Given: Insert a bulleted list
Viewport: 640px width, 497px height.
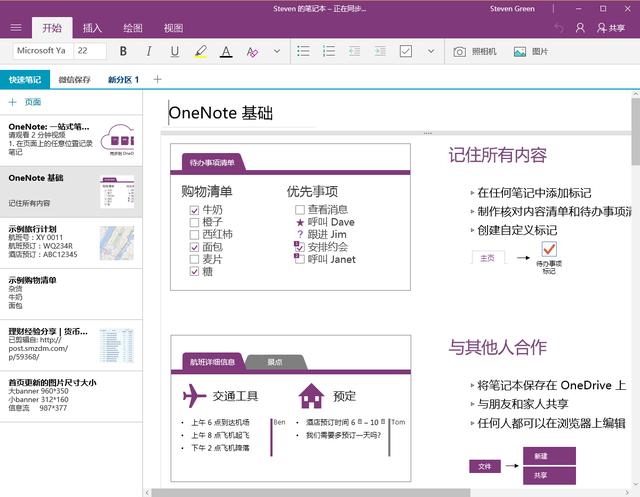Looking at the screenshot, I should (x=303, y=51).
